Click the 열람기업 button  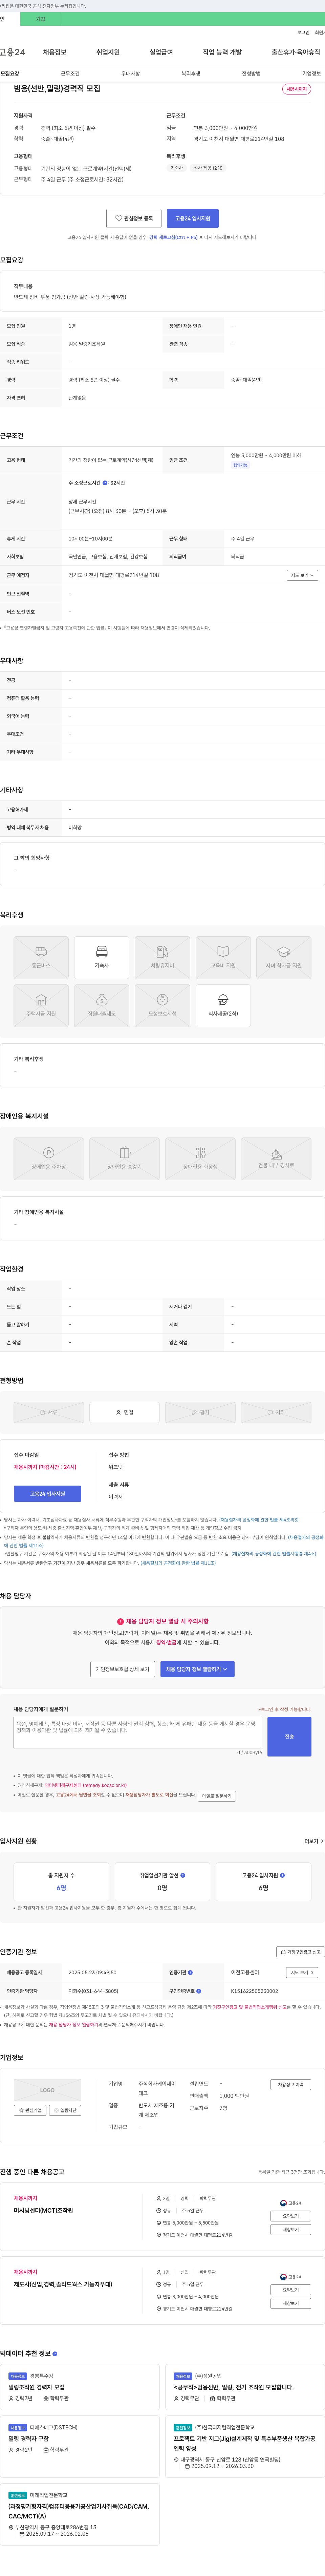click(x=65, y=2110)
